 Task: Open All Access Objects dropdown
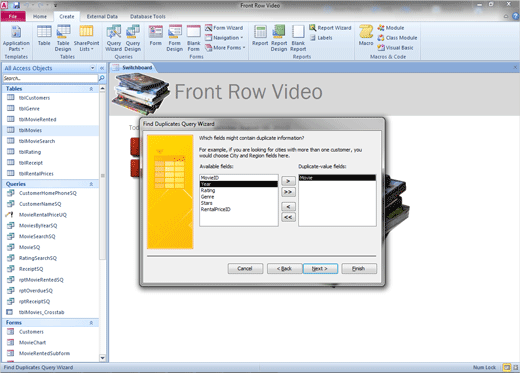pos(92,68)
